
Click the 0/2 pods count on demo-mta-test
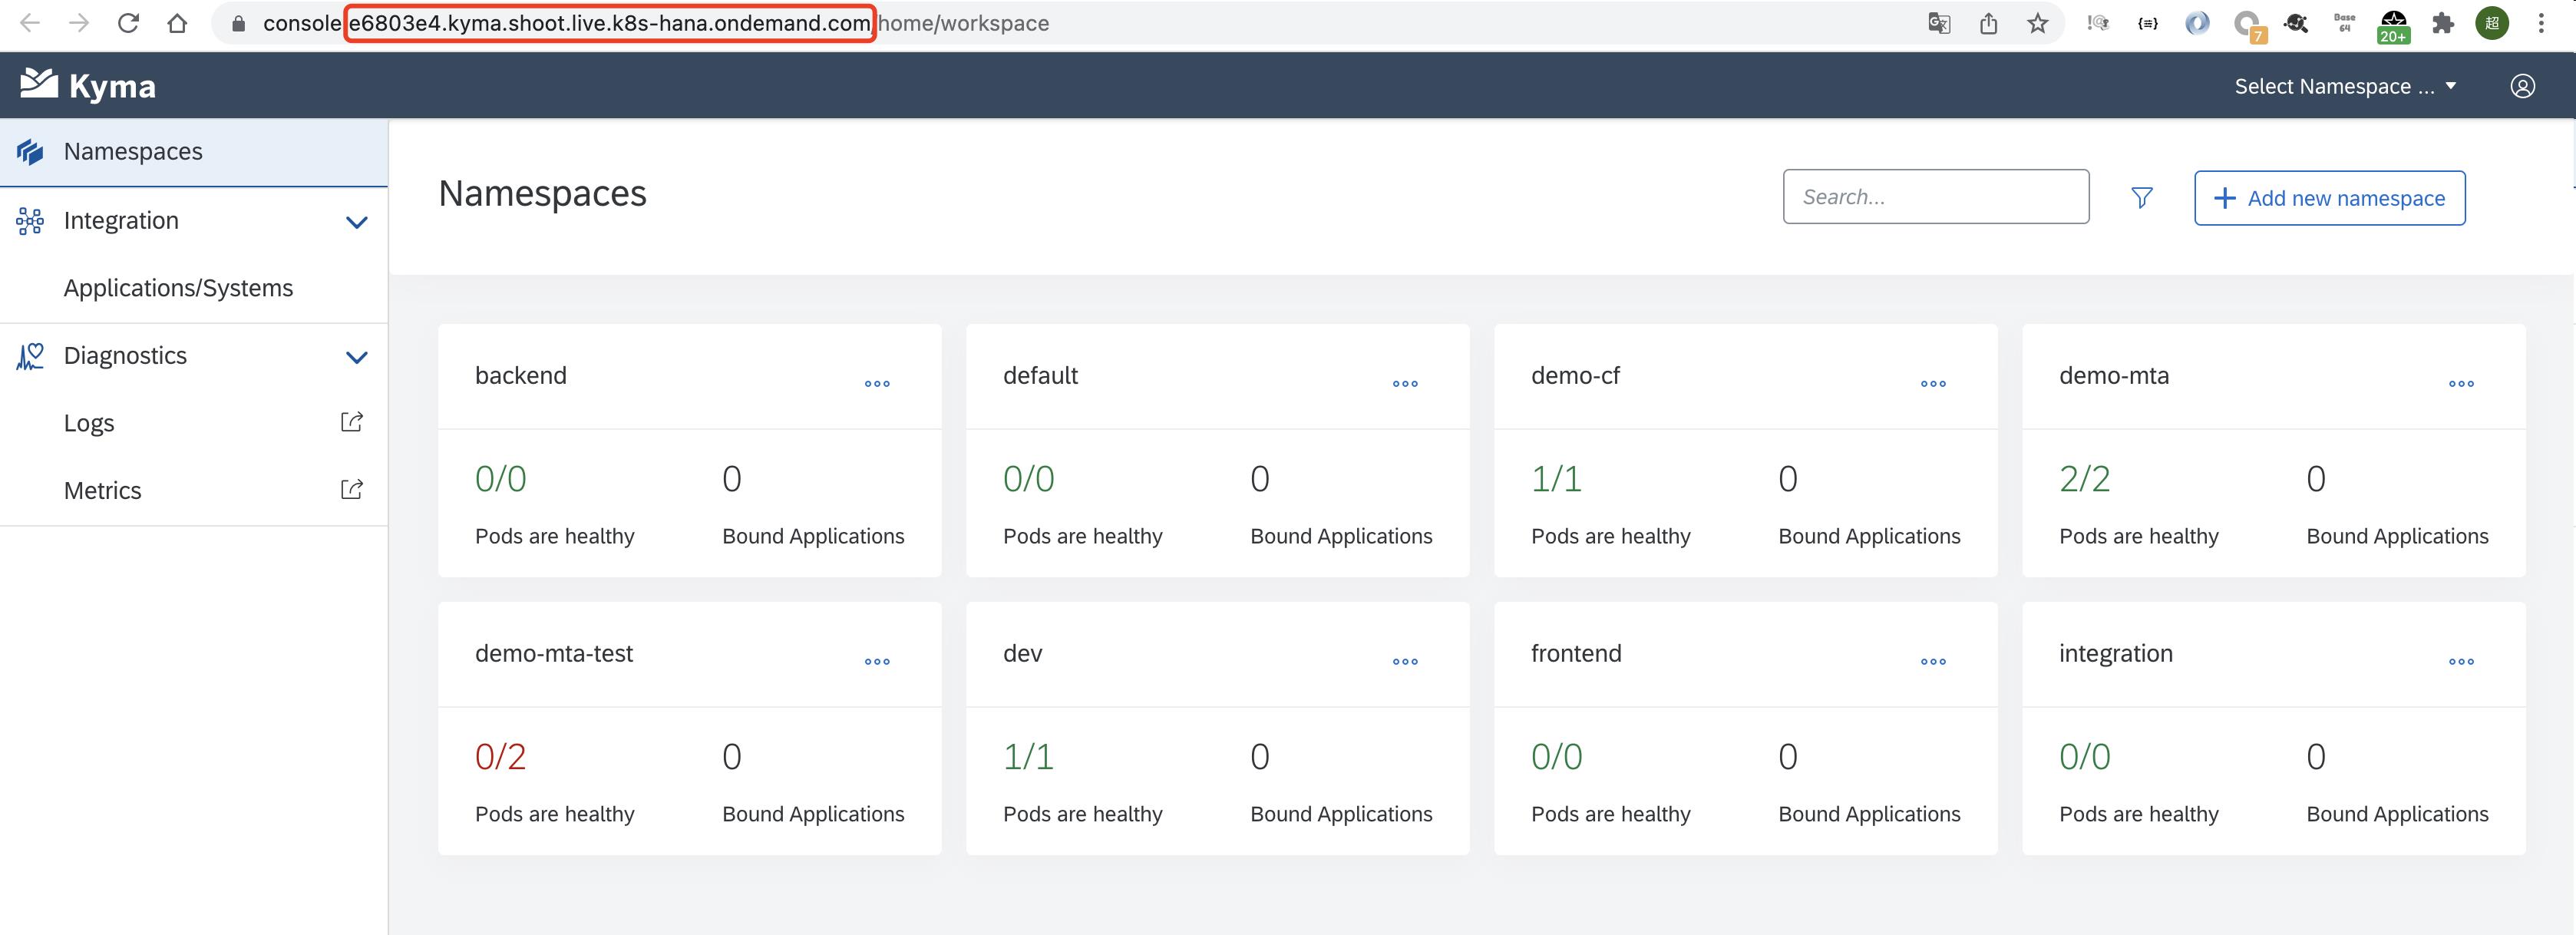500,757
